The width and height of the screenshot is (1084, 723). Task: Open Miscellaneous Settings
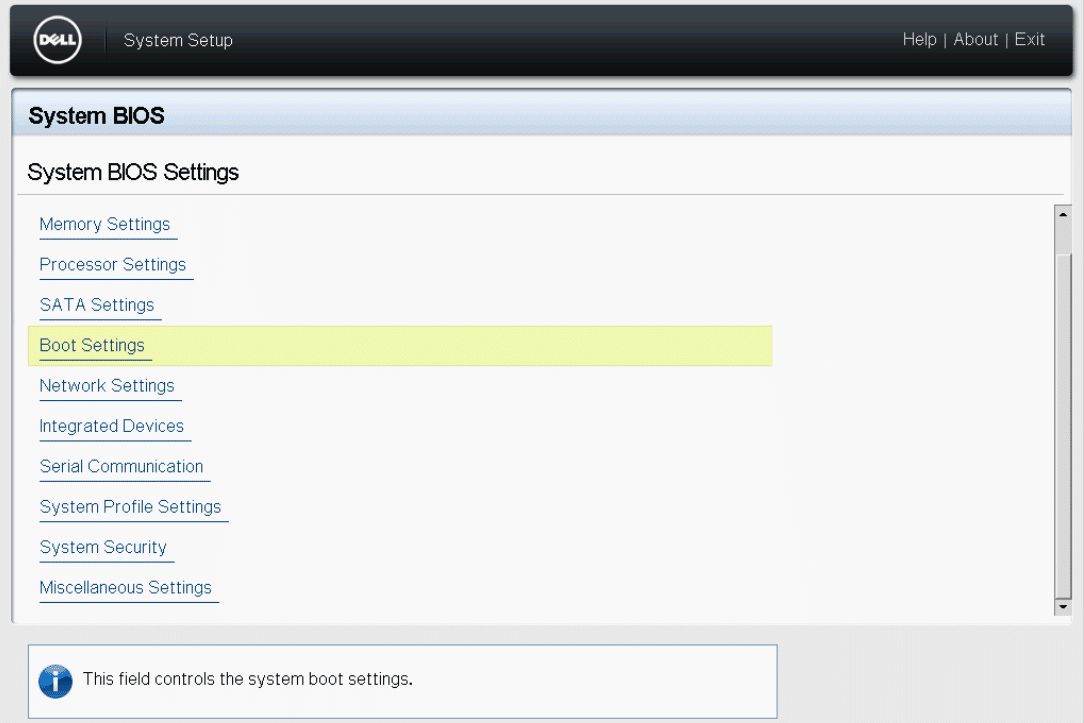coord(125,587)
